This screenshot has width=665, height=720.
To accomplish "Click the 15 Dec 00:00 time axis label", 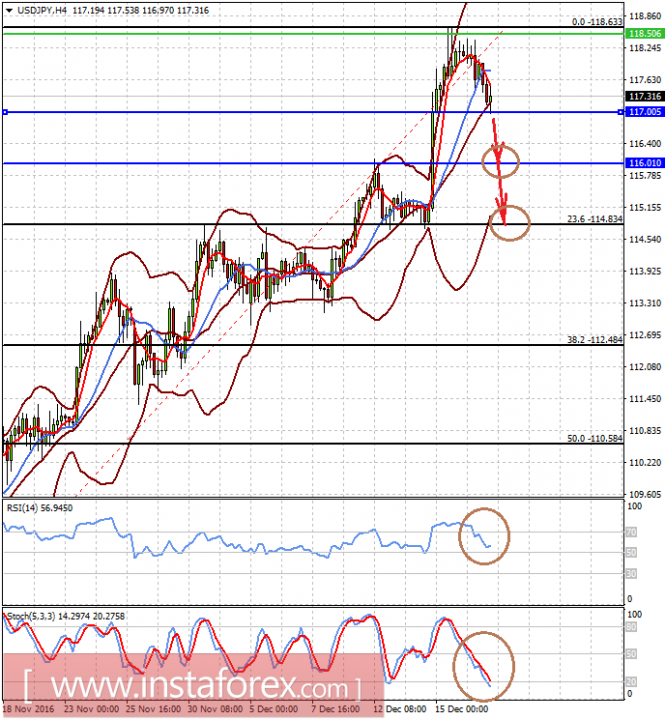I will click(461, 709).
